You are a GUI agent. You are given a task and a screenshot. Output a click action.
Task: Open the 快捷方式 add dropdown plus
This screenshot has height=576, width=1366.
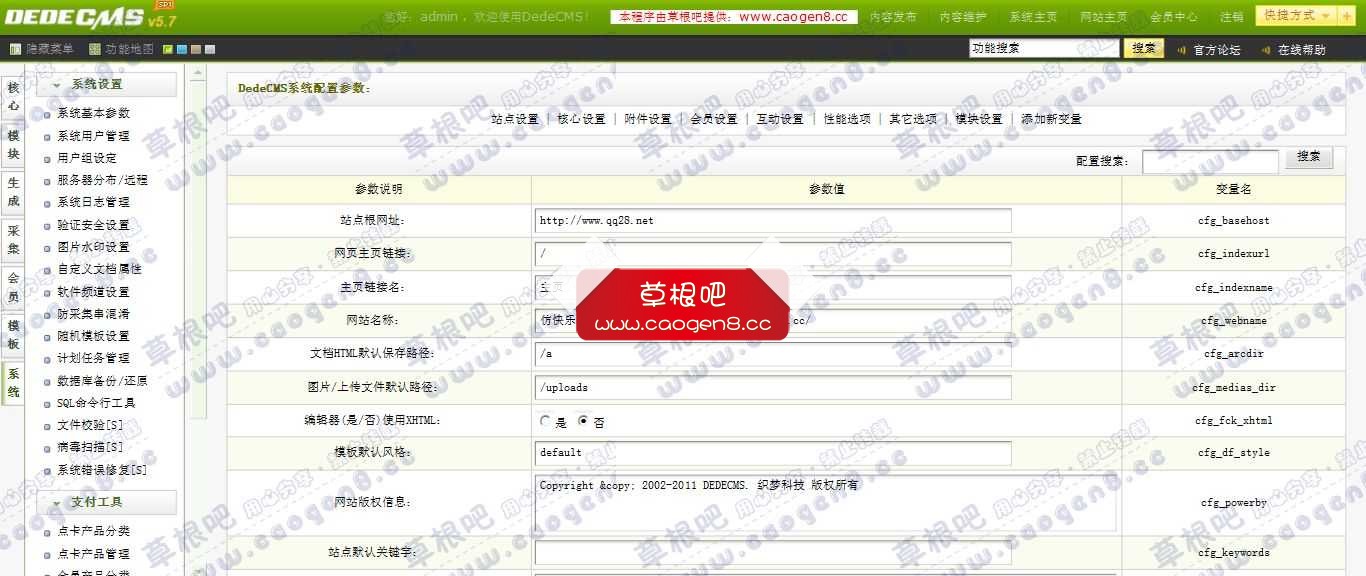tap(1347, 15)
